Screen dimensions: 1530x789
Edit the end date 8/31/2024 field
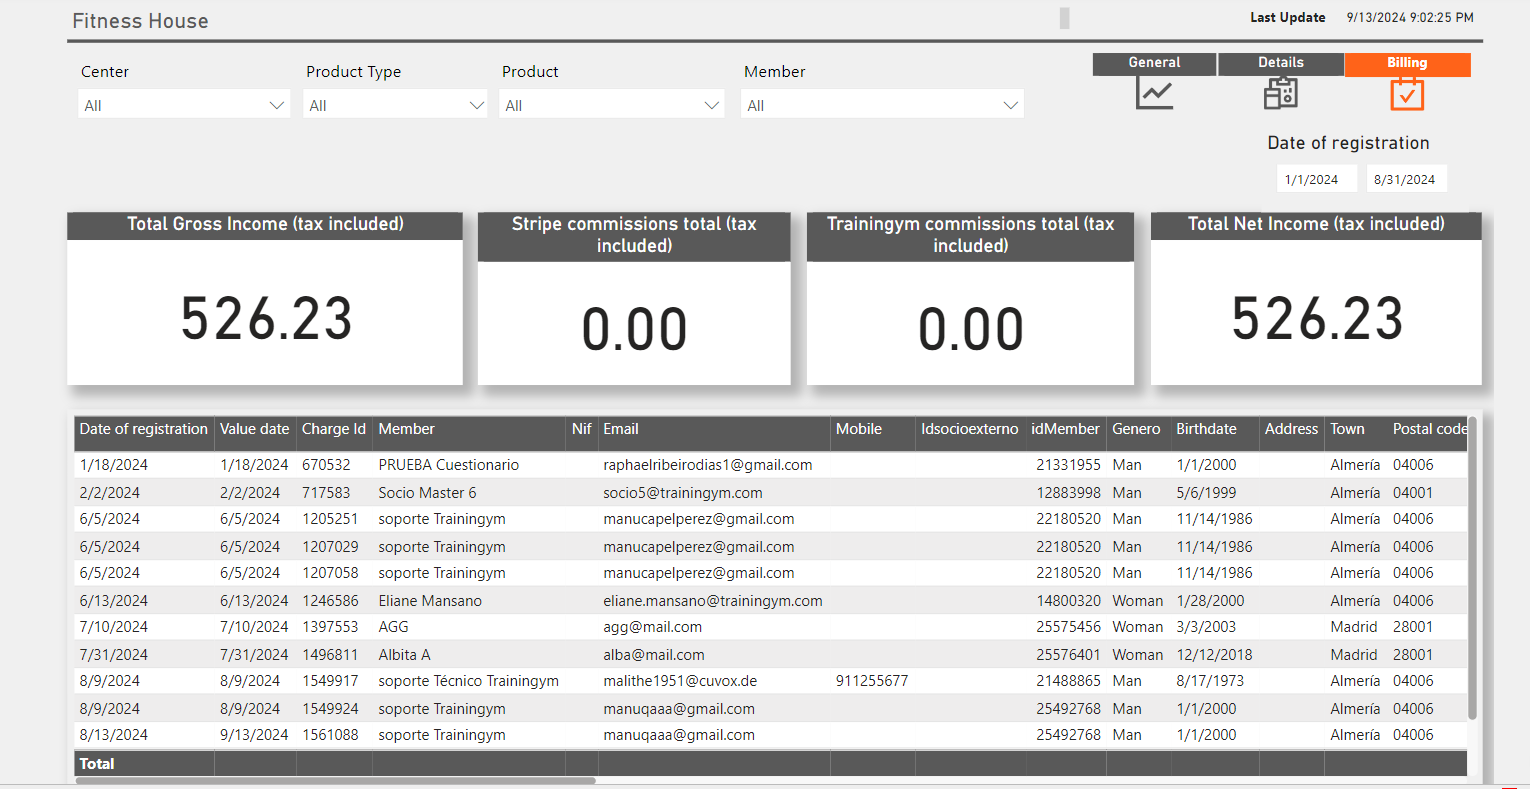tap(1406, 179)
